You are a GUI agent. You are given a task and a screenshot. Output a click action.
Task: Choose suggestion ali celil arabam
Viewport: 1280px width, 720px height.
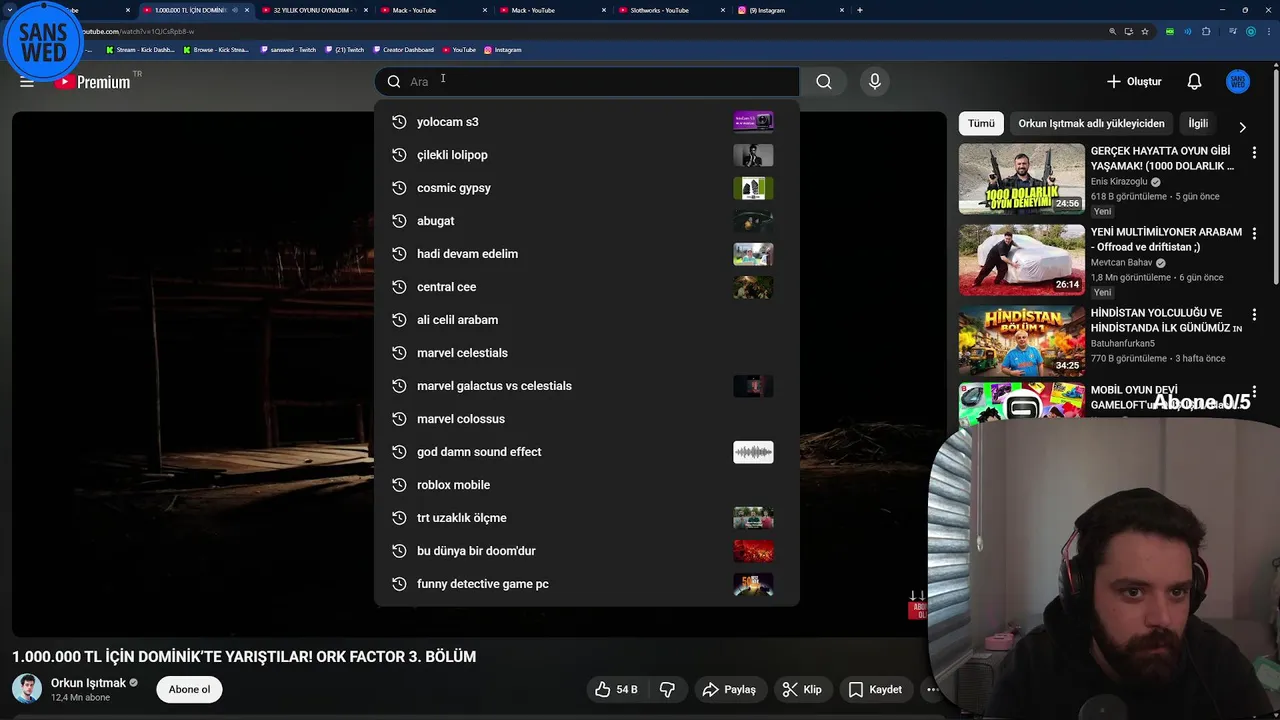[x=586, y=320]
